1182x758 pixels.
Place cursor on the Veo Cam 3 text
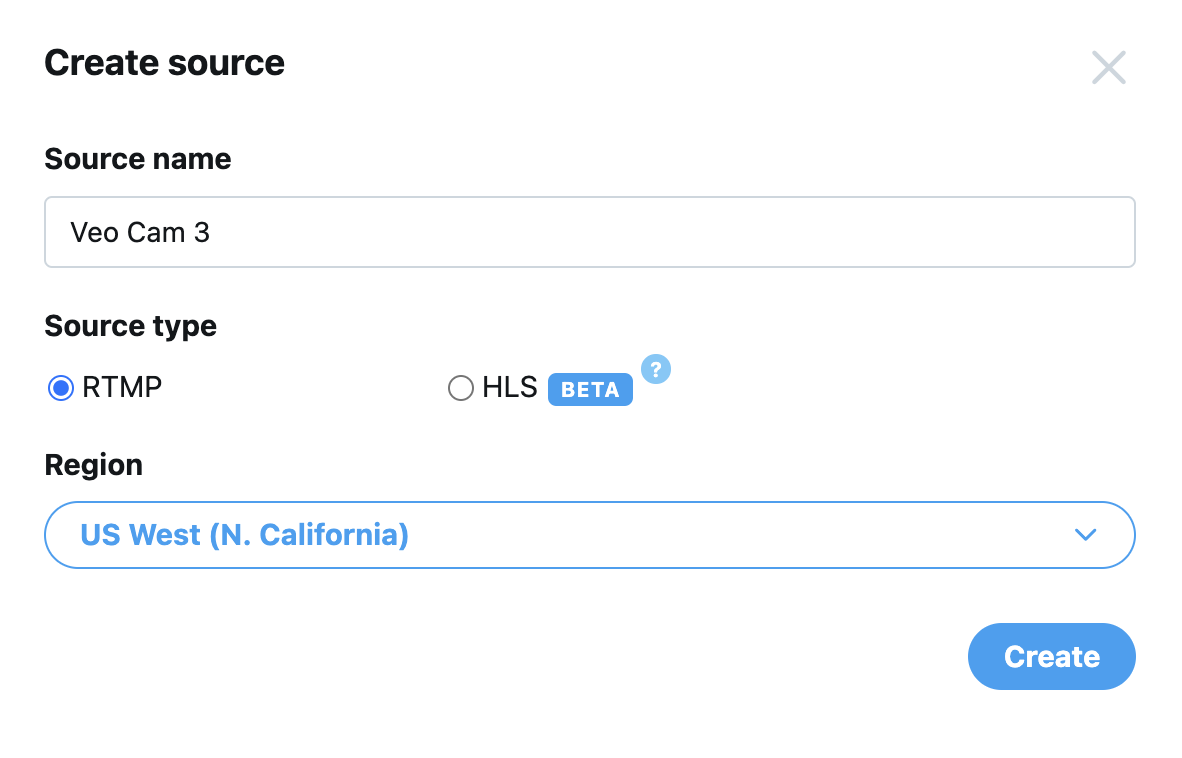point(139,232)
